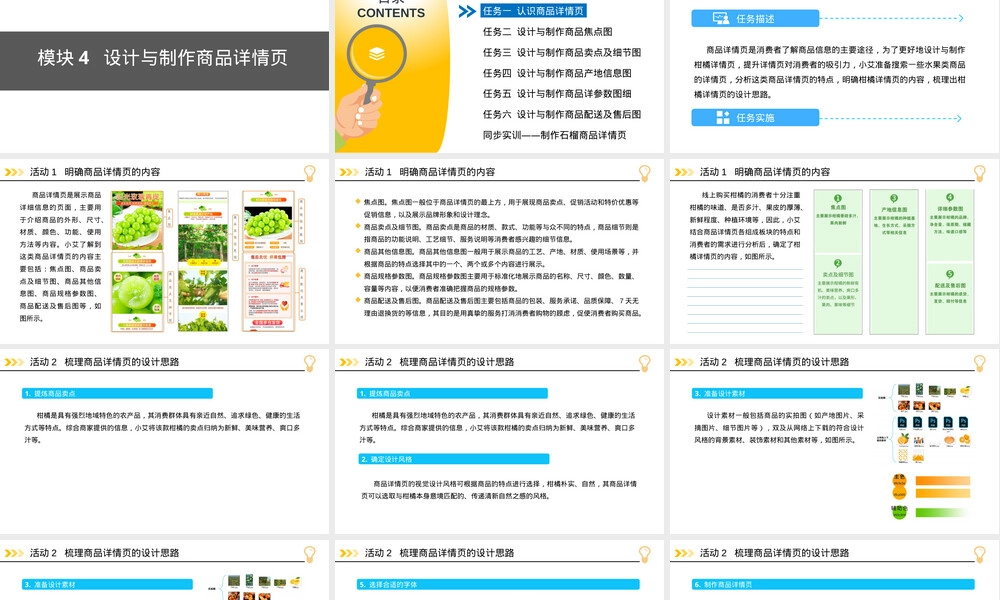This screenshot has height=600, width=1000.
Task: Click the yellow triple-chevron on the grape images slide
Action: (x=14, y=172)
